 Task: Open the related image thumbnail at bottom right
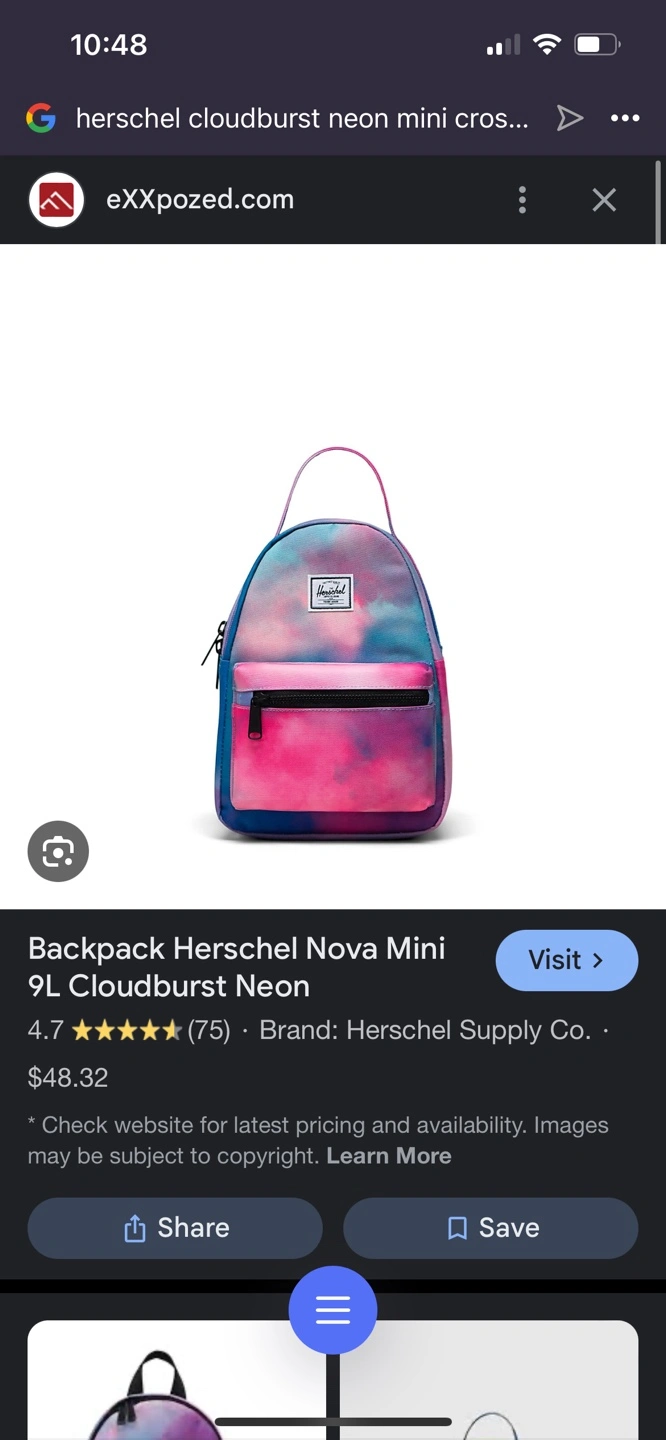click(489, 1380)
